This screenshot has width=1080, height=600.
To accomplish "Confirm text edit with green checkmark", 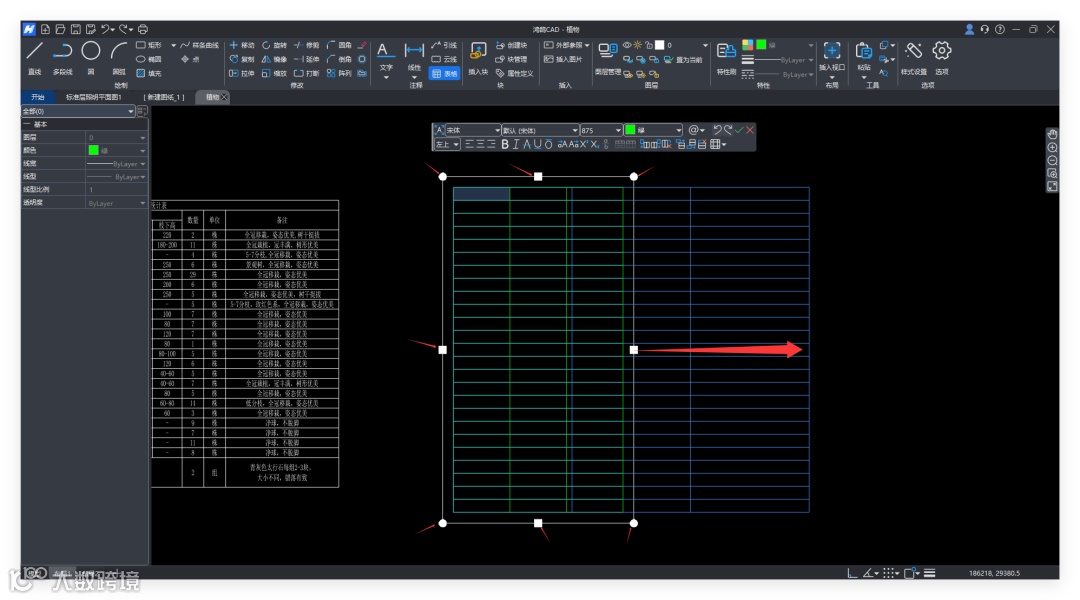I will pyautogui.click(x=739, y=130).
